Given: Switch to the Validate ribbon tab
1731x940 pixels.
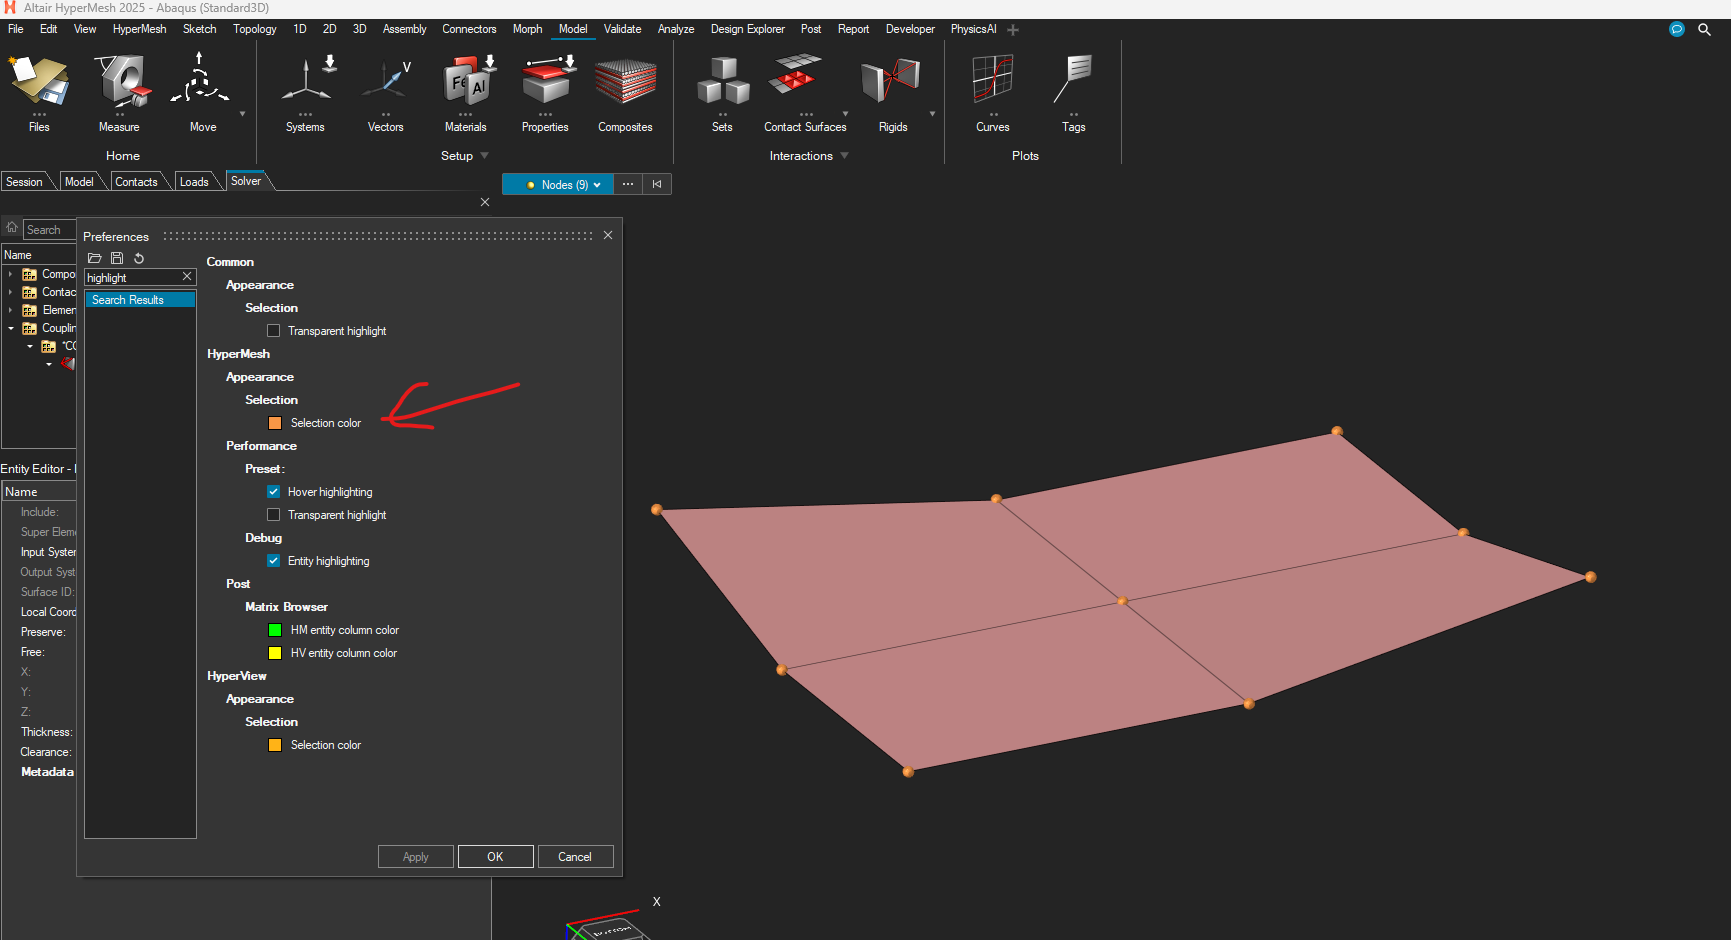Looking at the screenshot, I should [x=622, y=29].
